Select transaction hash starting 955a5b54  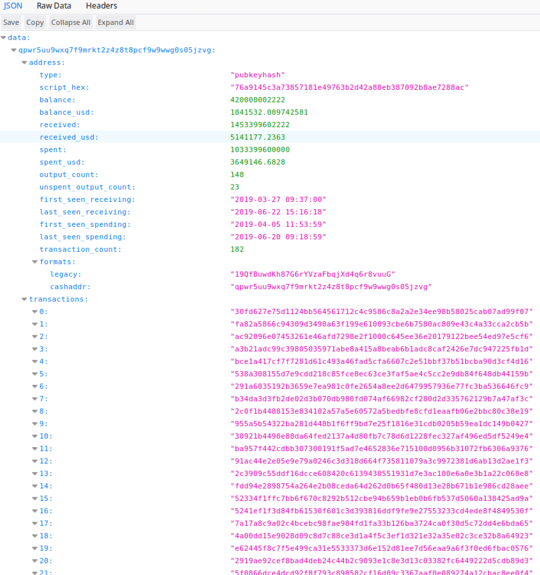pos(382,424)
